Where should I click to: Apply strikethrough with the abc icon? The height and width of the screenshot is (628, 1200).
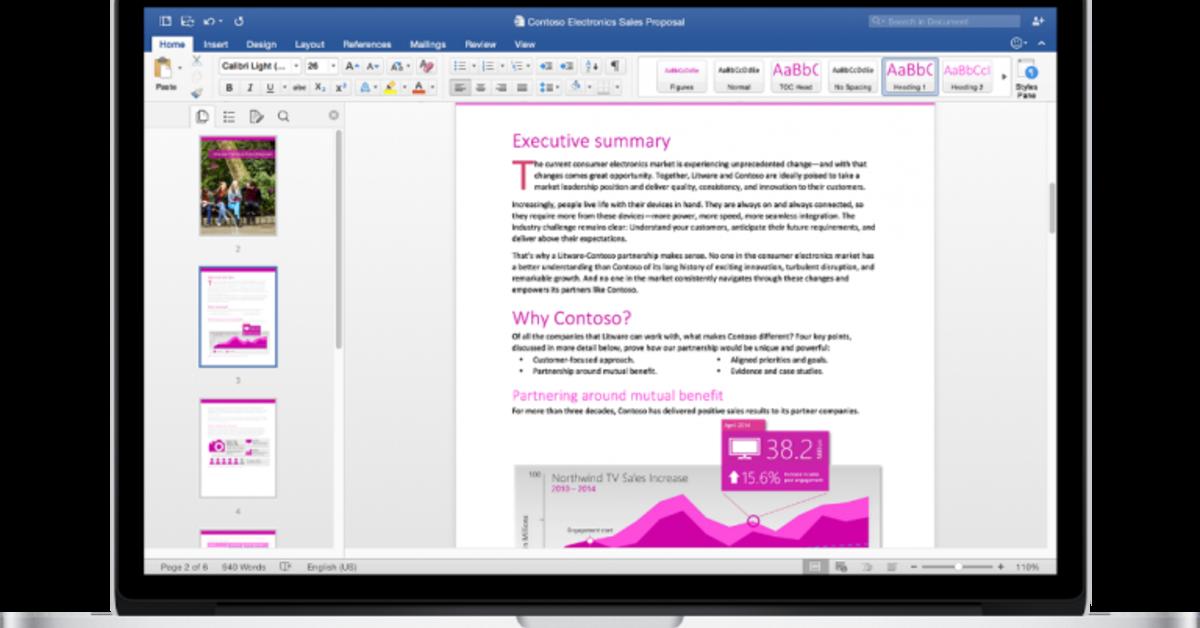coord(300,88)
